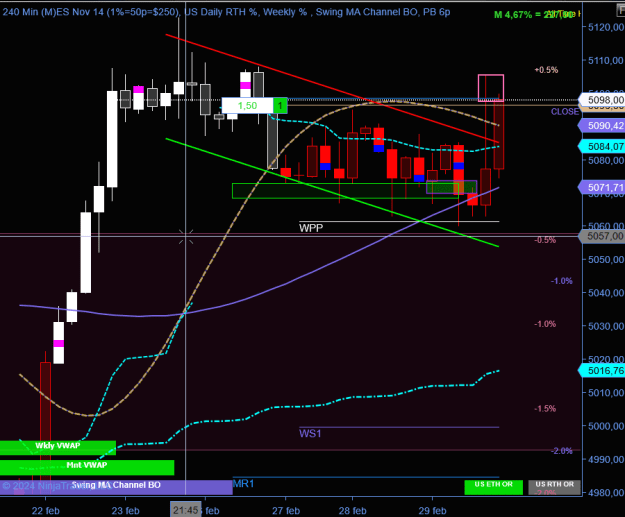Click the 28 feb date label
625x517 pixels.
[x=352, y=511]
